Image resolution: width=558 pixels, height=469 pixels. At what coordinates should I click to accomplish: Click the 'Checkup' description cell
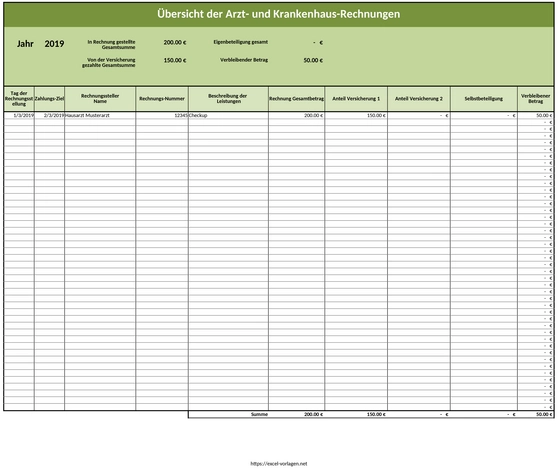point(228,115)
